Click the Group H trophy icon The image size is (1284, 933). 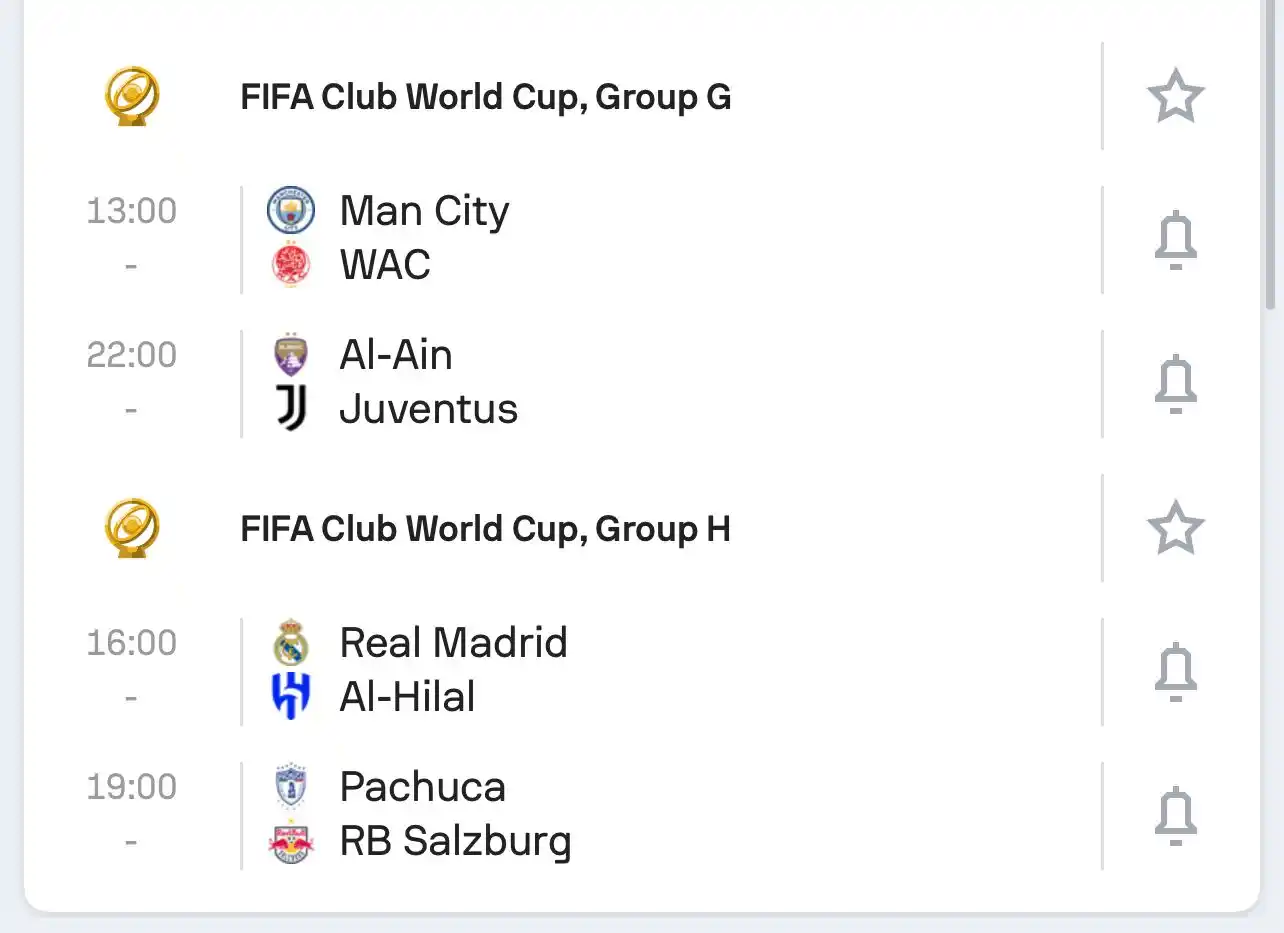click(132, 528)
